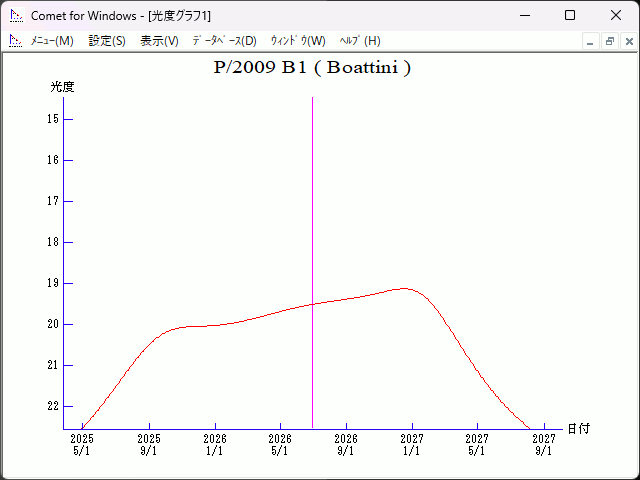Maximize the Comet for Windows window
The width and height of the screenshot is (640, 480).
click(x=570, y=15)
